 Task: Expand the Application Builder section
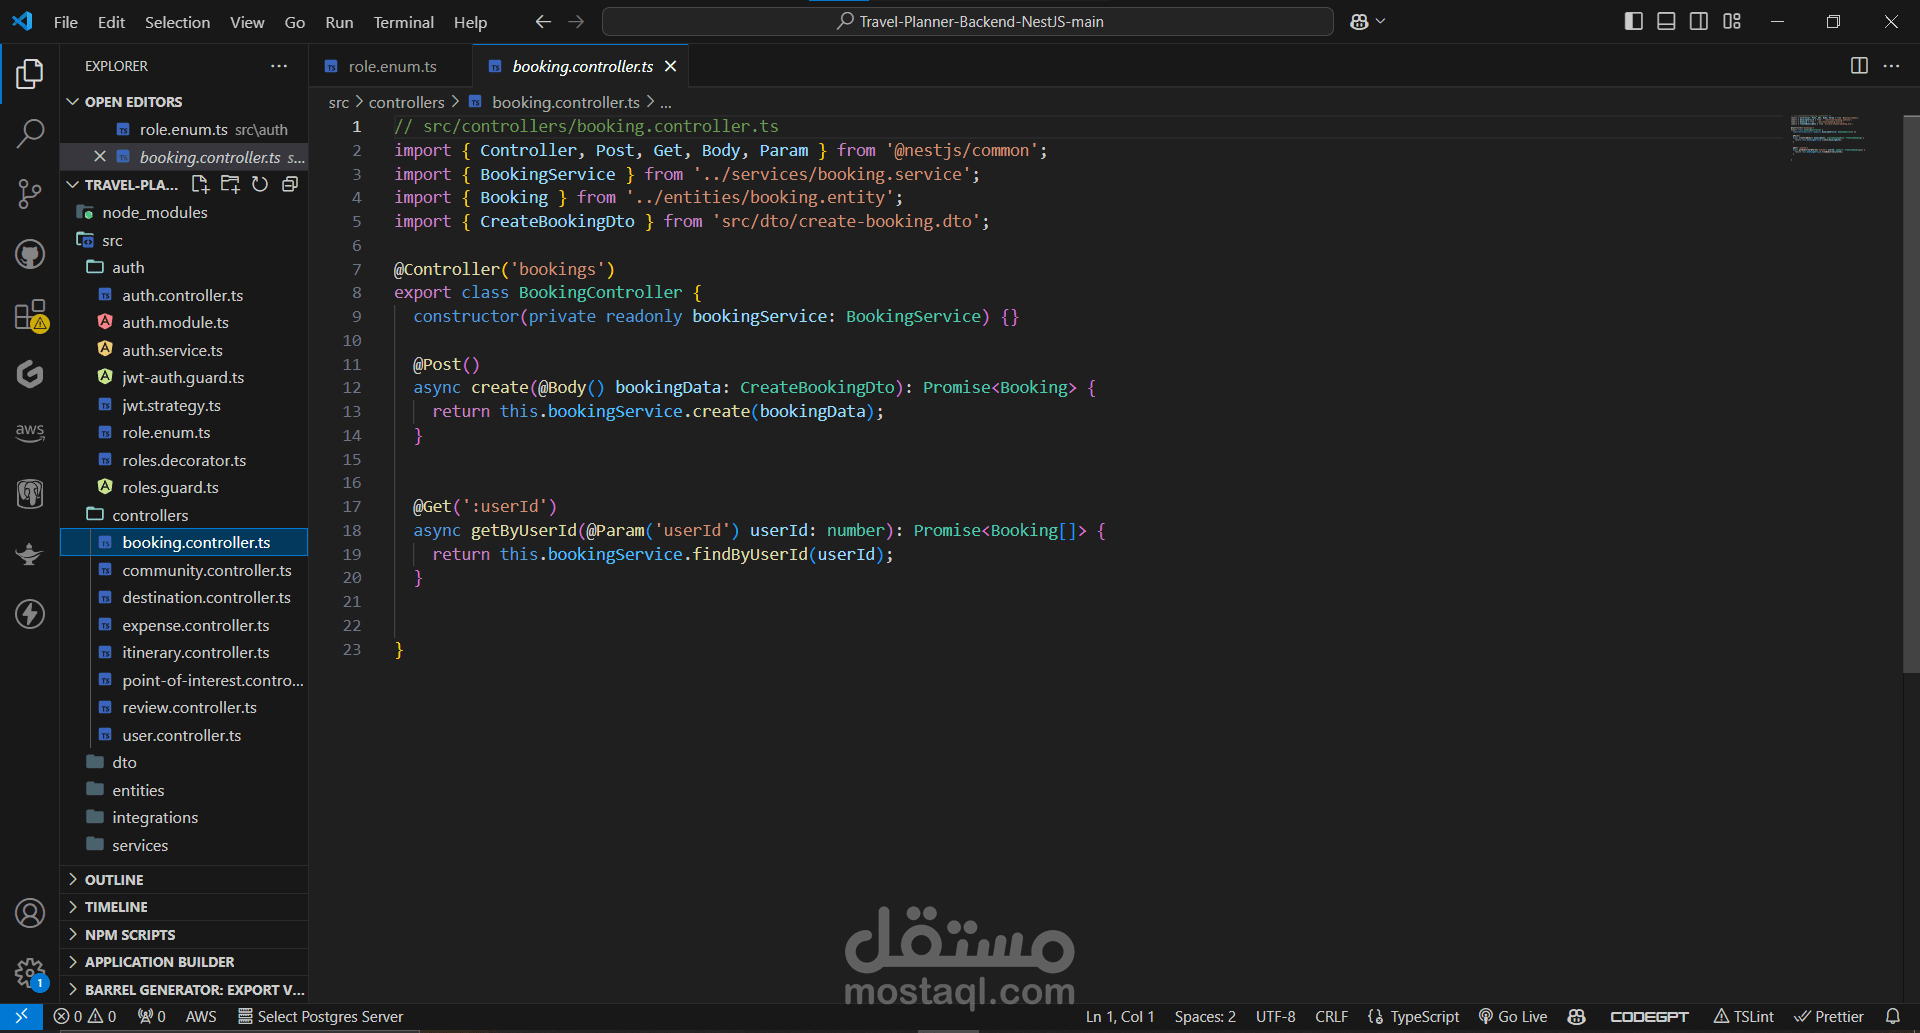(x=184, y=962)
